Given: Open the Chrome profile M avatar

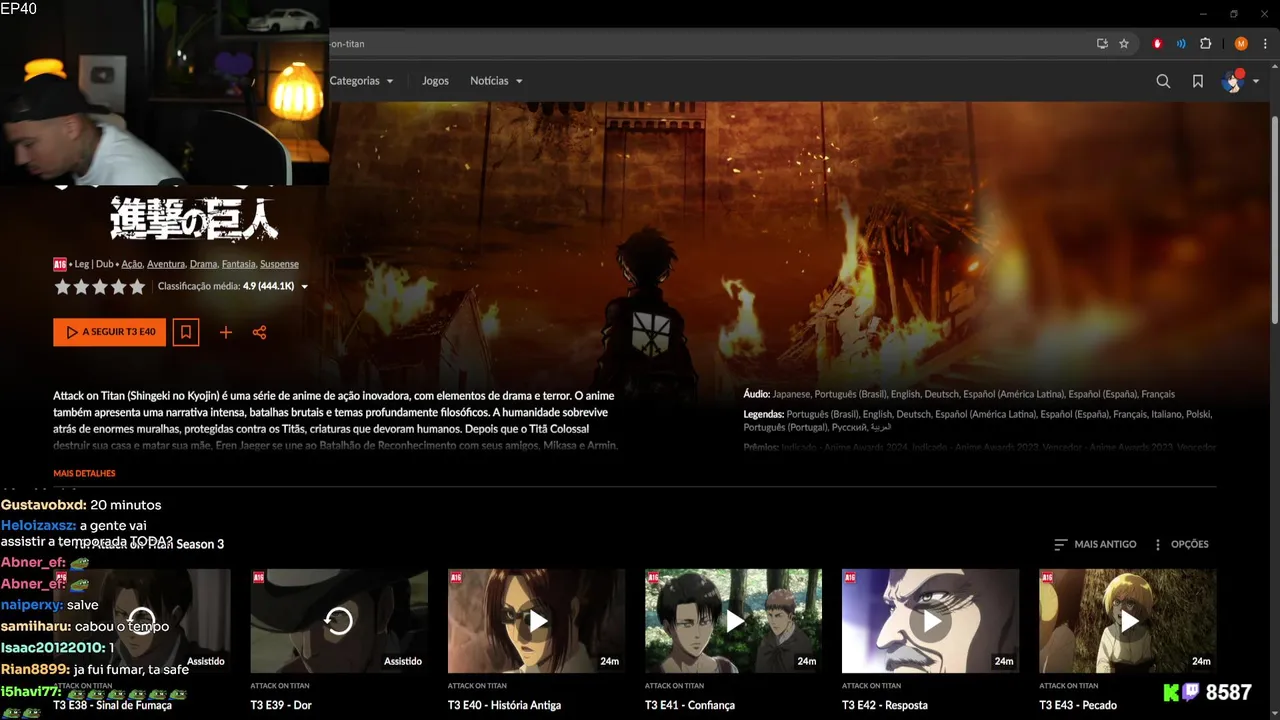Looking at the screenshot, I should click(1241, 44).
